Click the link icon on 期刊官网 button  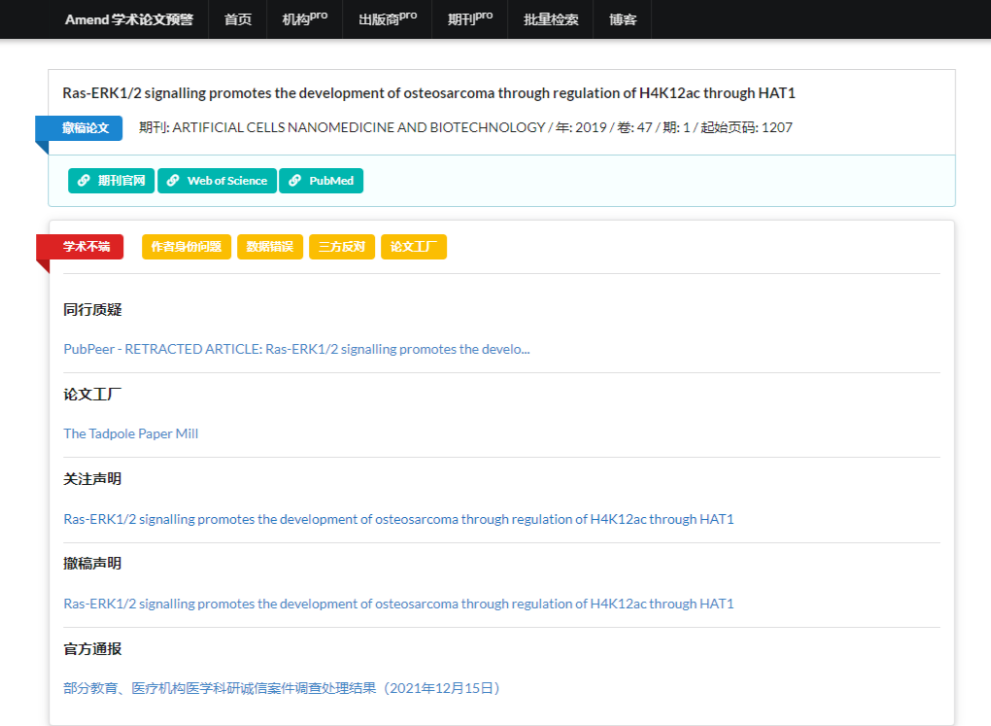(84, 181)
